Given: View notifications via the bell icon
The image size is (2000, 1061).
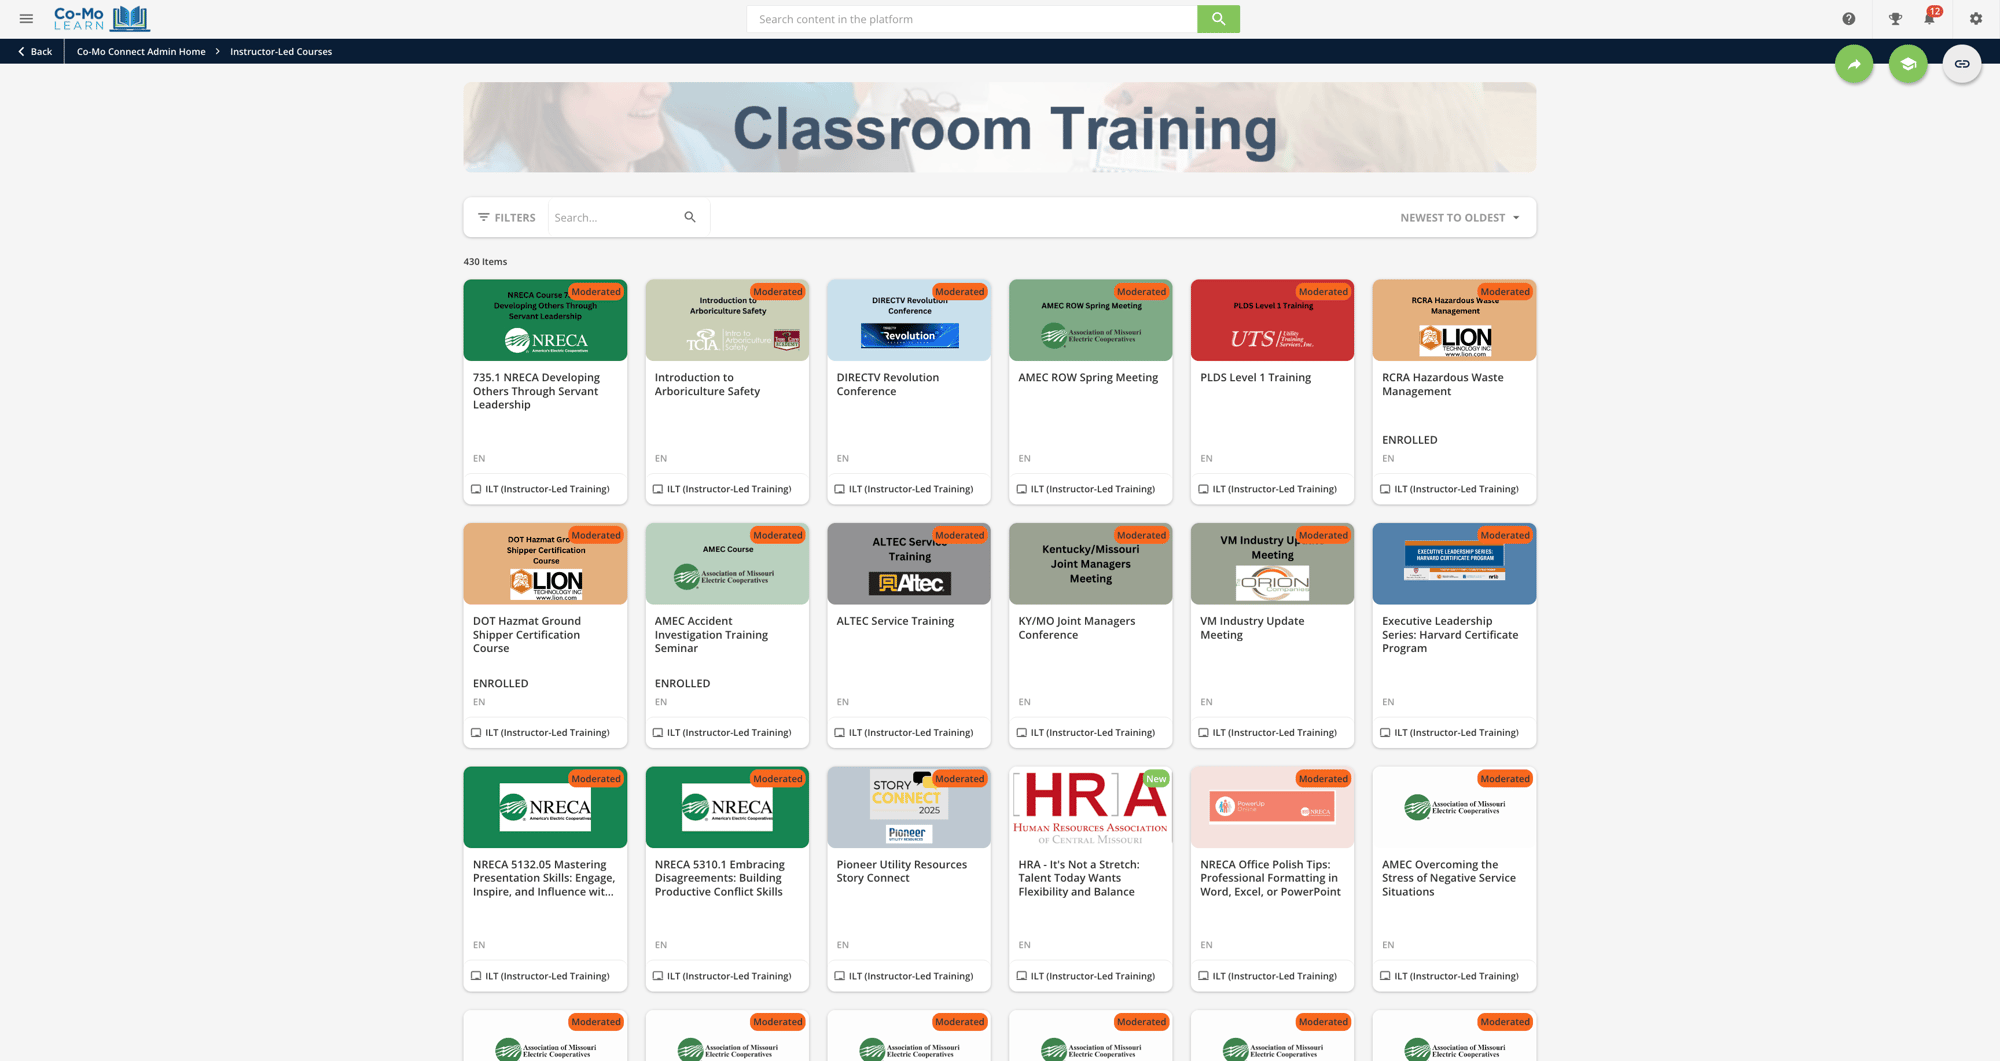Looking at the screenshot, I should coord(1929,19).
